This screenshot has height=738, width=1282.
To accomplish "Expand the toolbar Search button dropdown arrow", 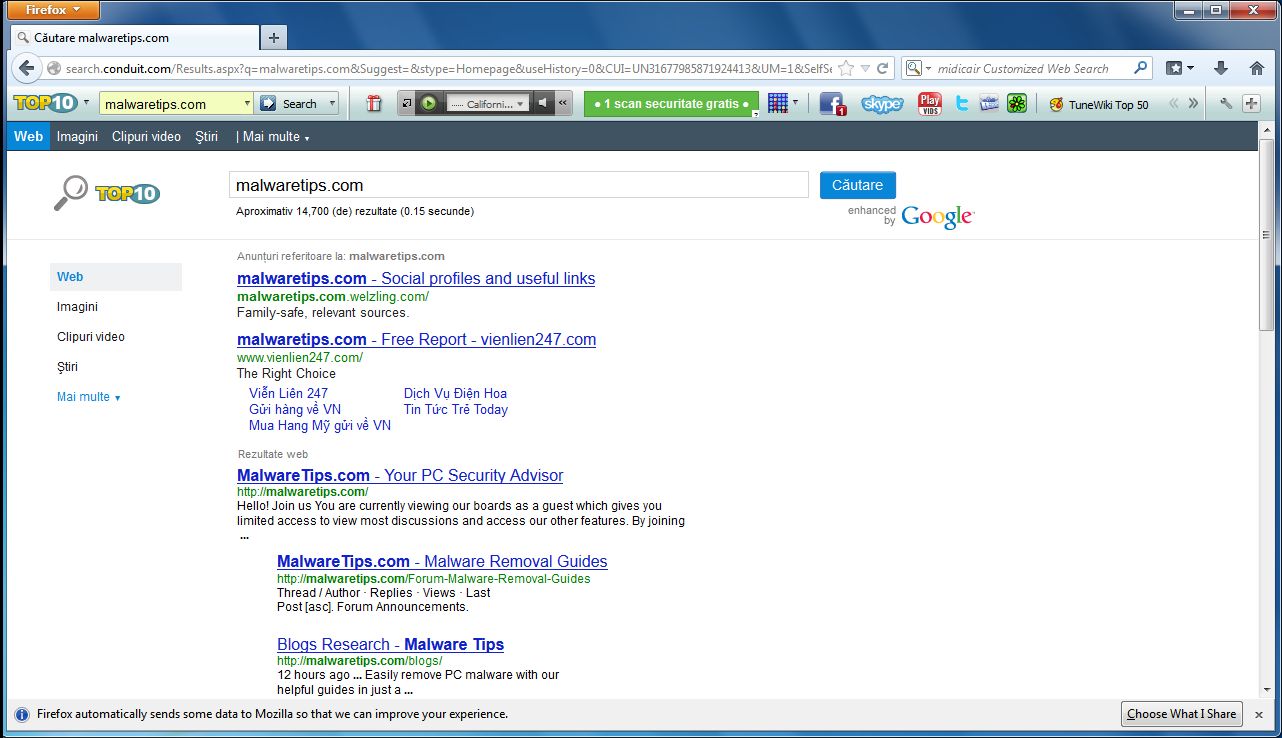I will 332,103.
